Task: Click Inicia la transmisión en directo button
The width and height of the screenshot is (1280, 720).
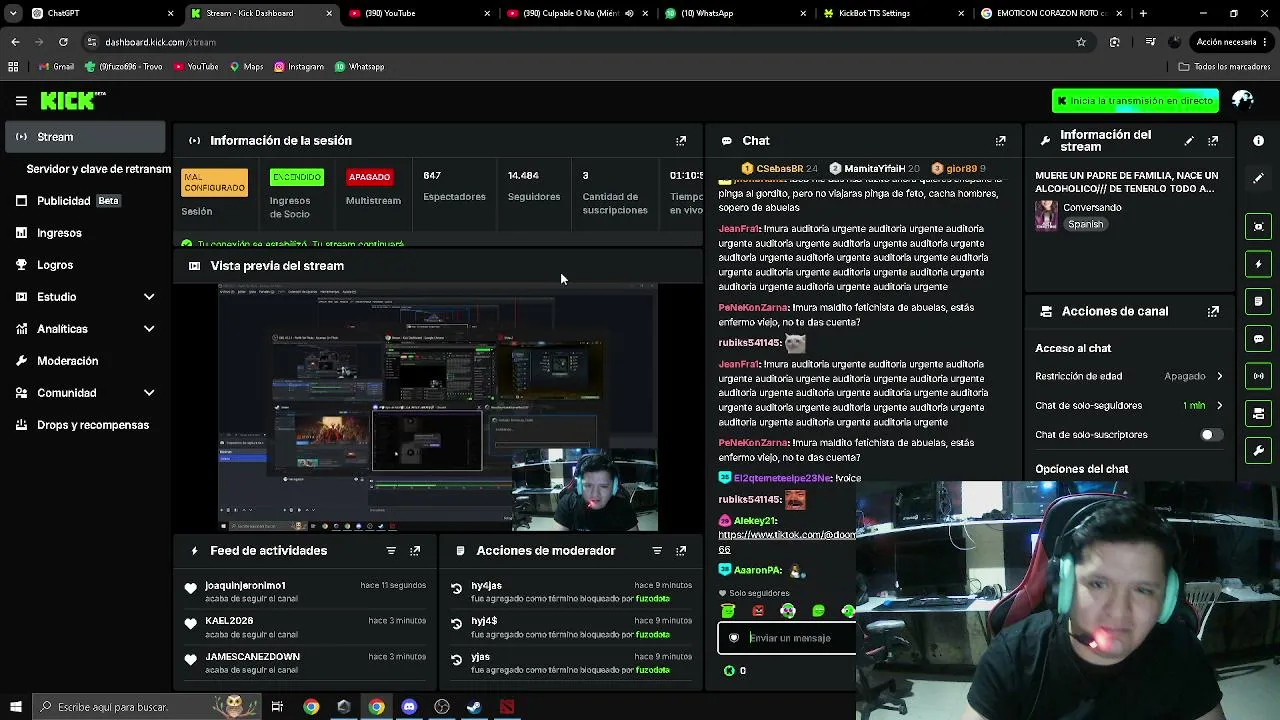Action: 1135,100
